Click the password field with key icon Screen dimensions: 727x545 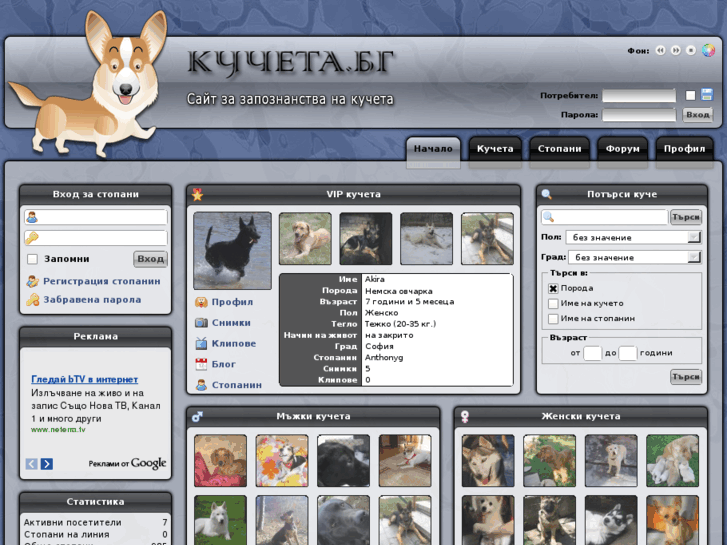[96, 238]
